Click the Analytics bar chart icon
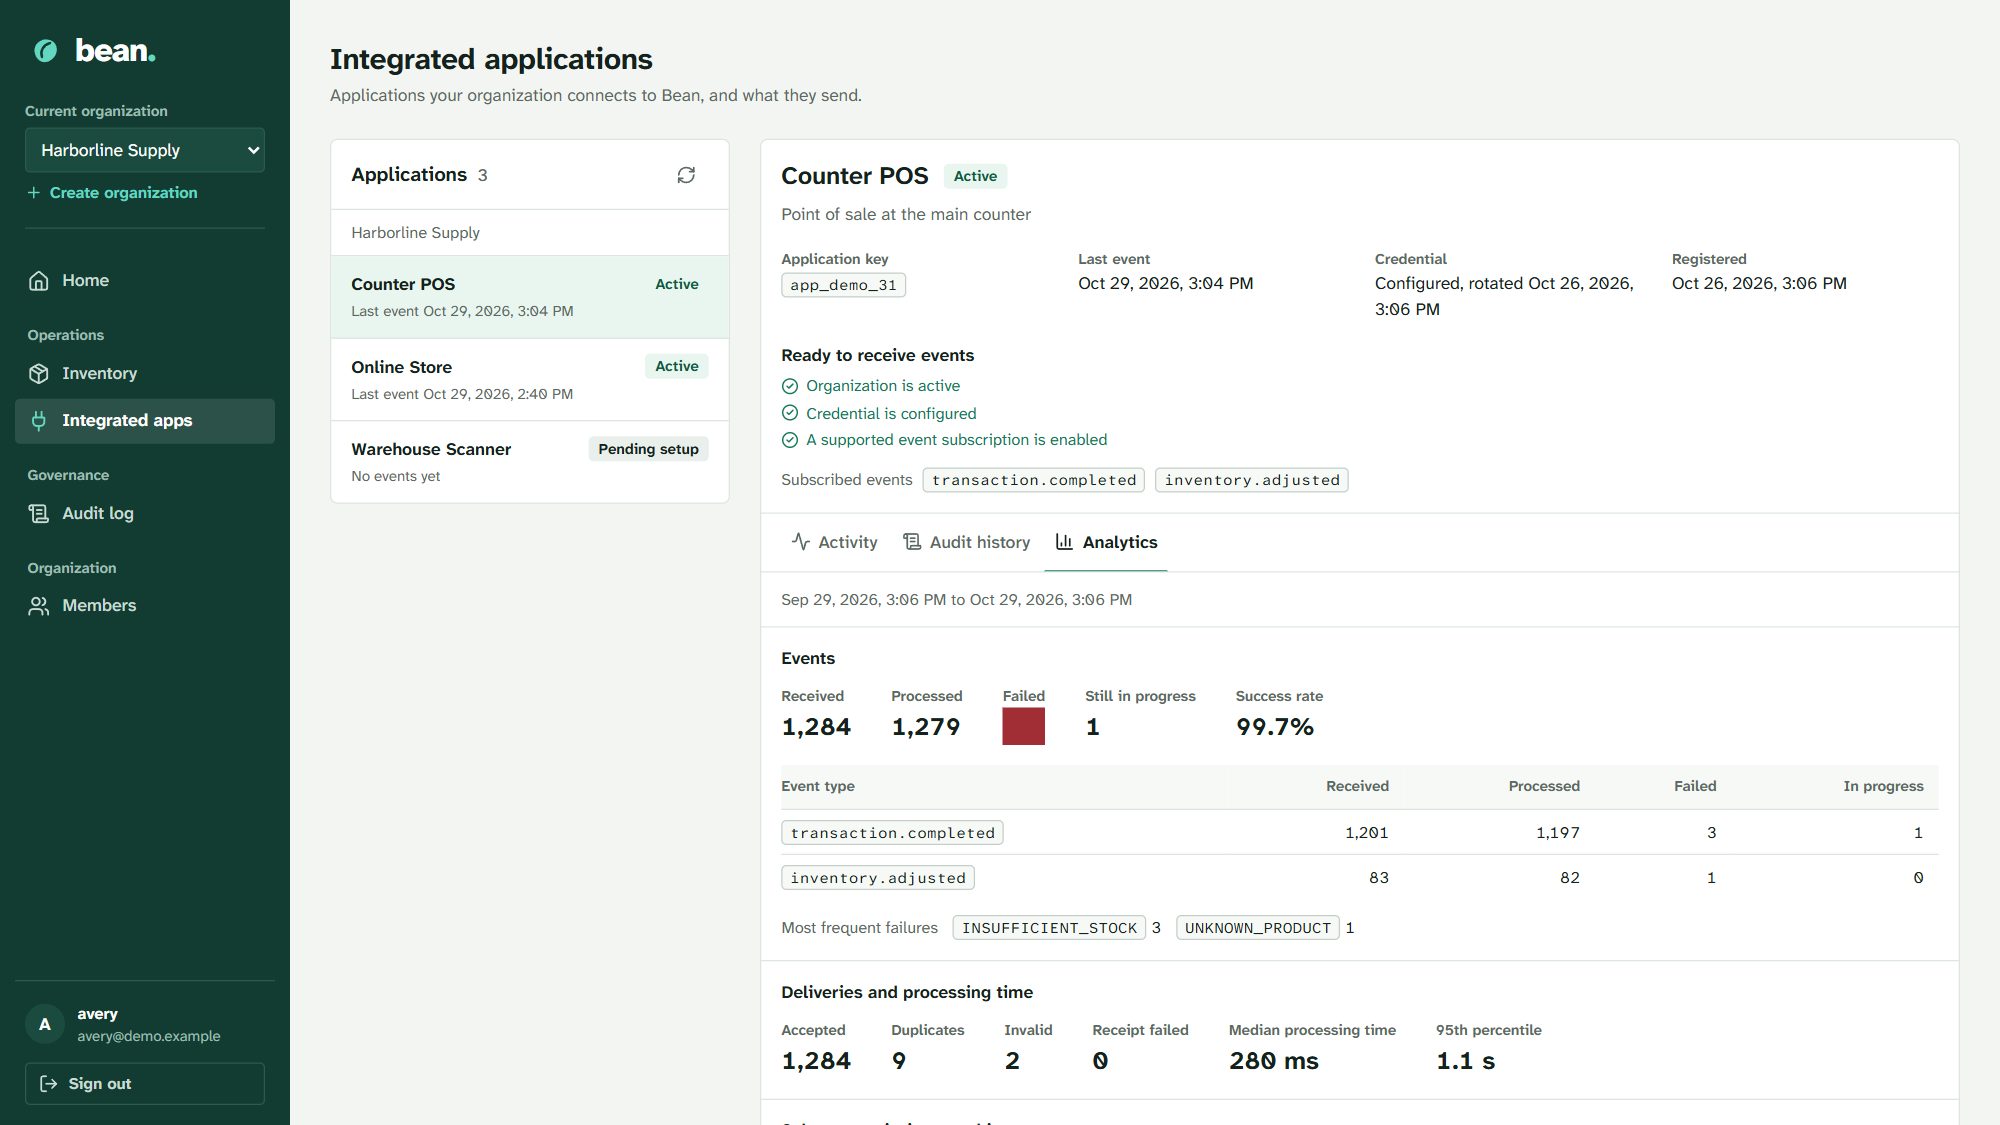The width and height of the screenshot is (2000, 1125). 1065,542
